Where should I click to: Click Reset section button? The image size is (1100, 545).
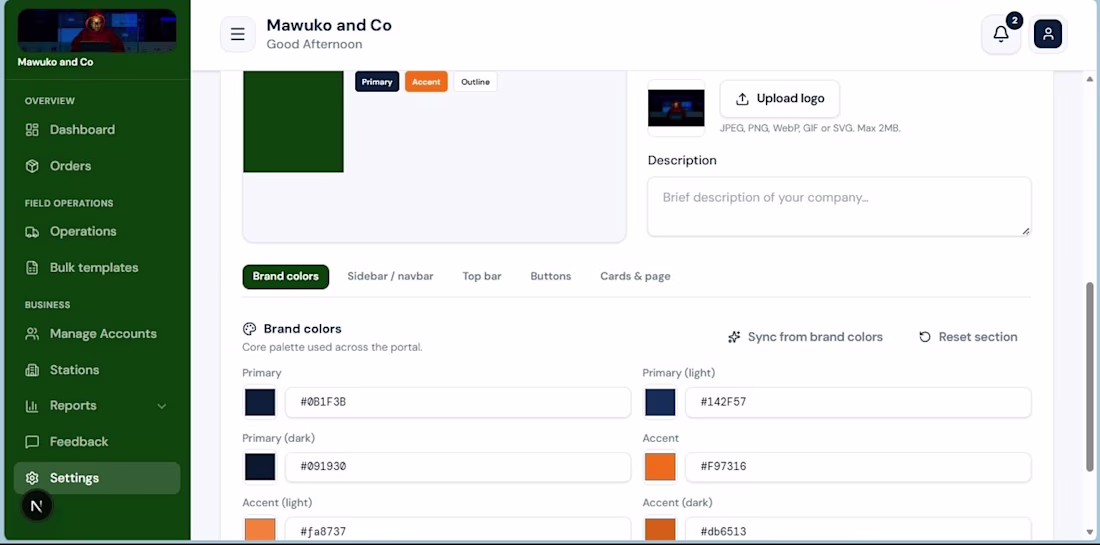(968, 337)
